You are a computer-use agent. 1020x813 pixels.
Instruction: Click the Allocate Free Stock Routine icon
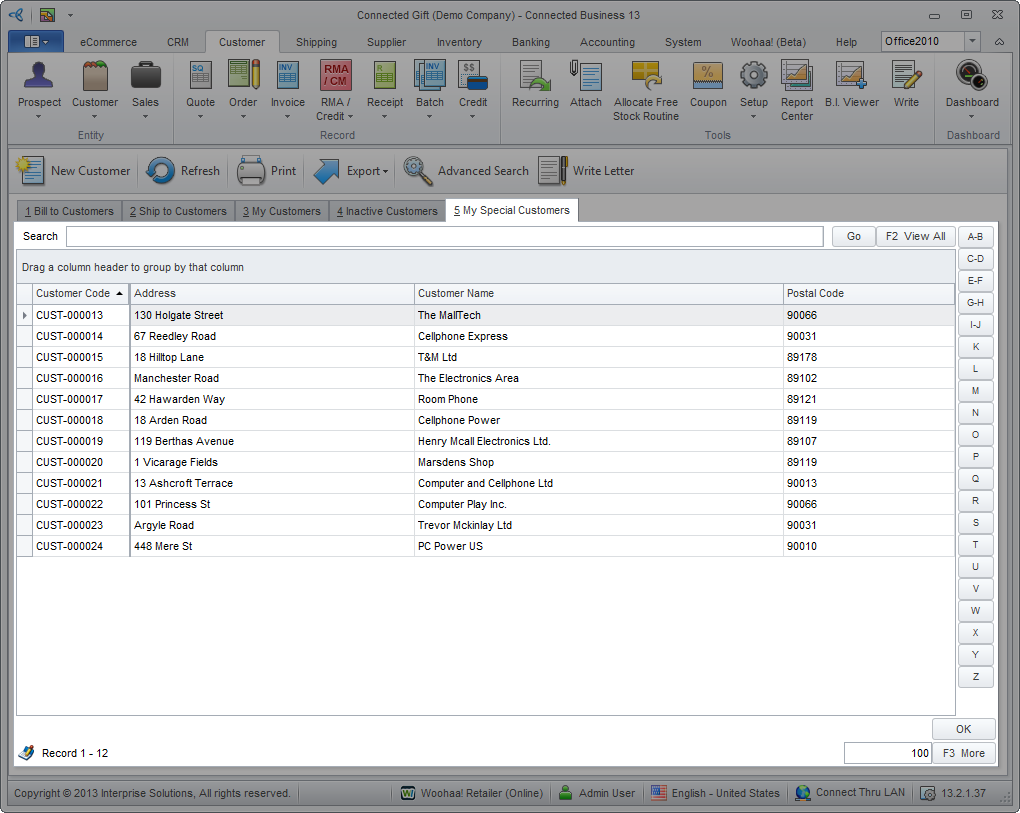point(646,78)
